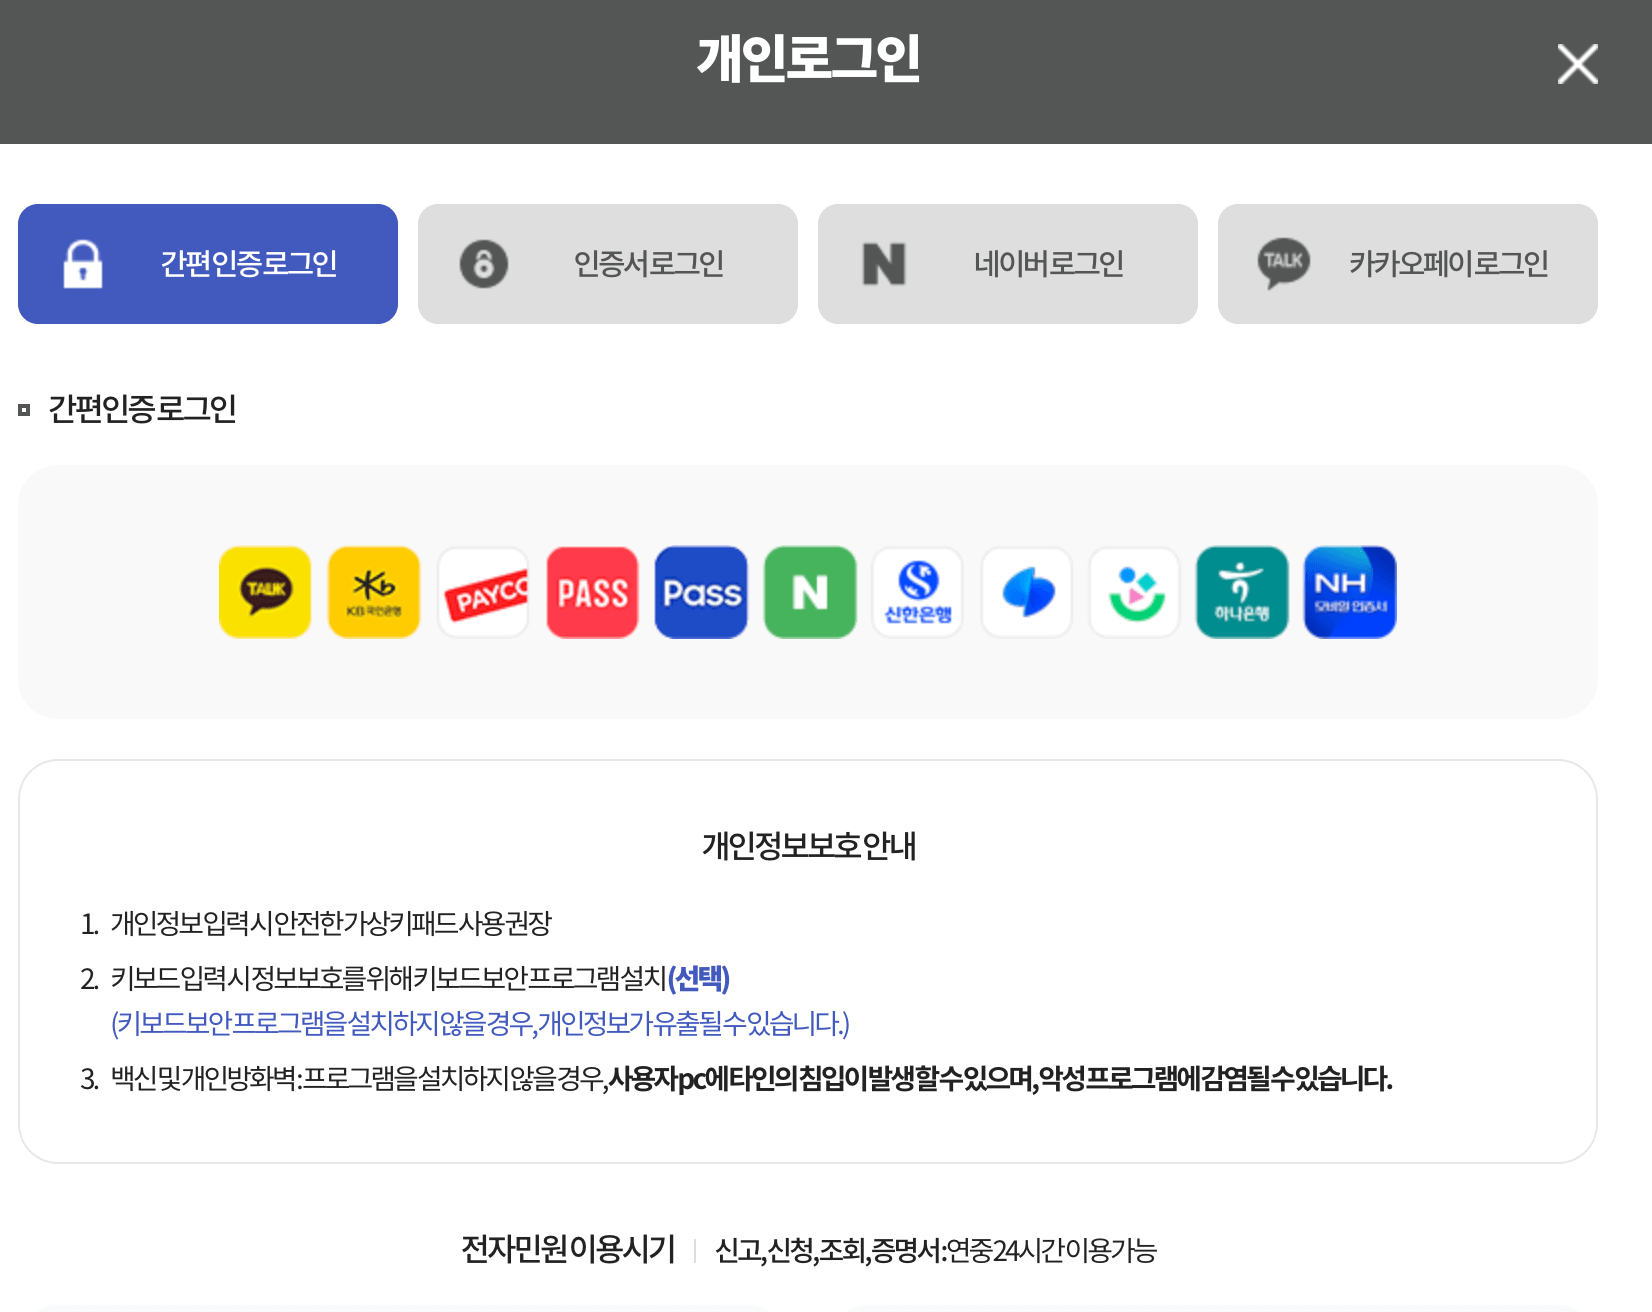Image resolution: width=1652 pixels, height=1312 pixels.
Task: Choose the colorful smile-shaped certificate icon
Action: point(1134,592)
